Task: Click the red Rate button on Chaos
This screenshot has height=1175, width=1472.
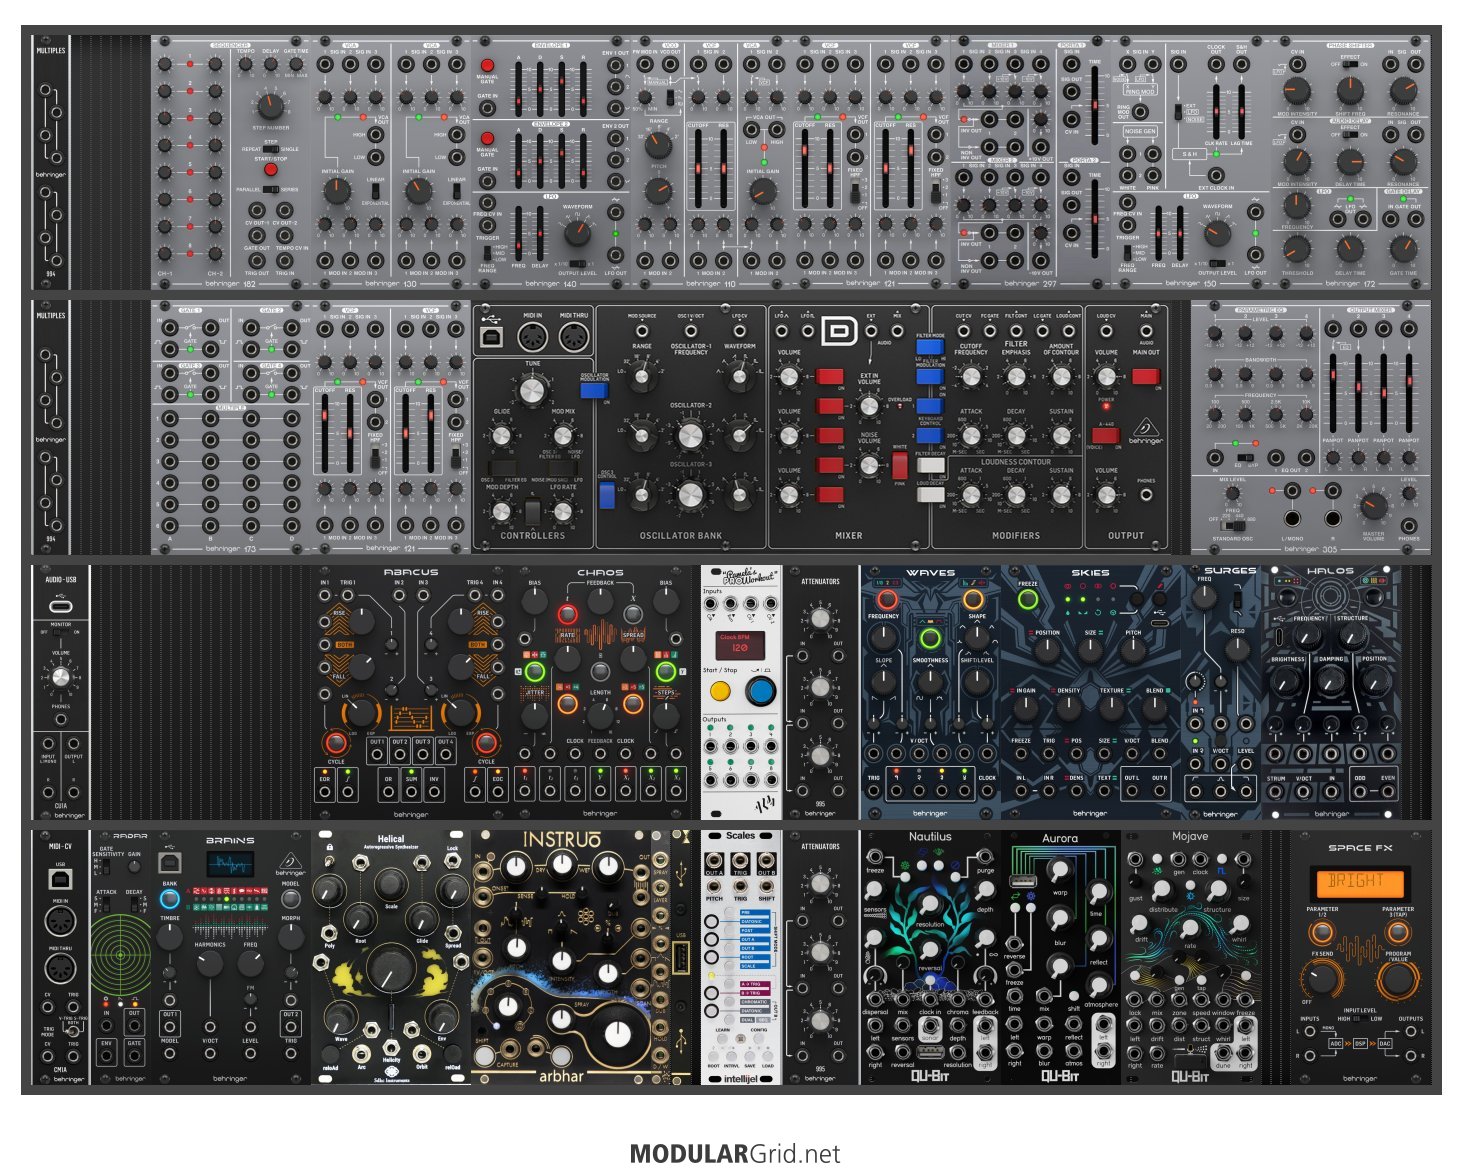Action: point(567,613)
